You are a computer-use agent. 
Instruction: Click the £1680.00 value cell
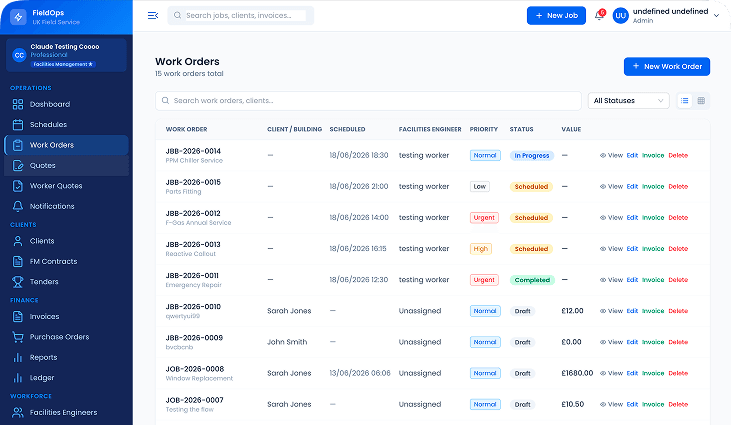point(577,373)
